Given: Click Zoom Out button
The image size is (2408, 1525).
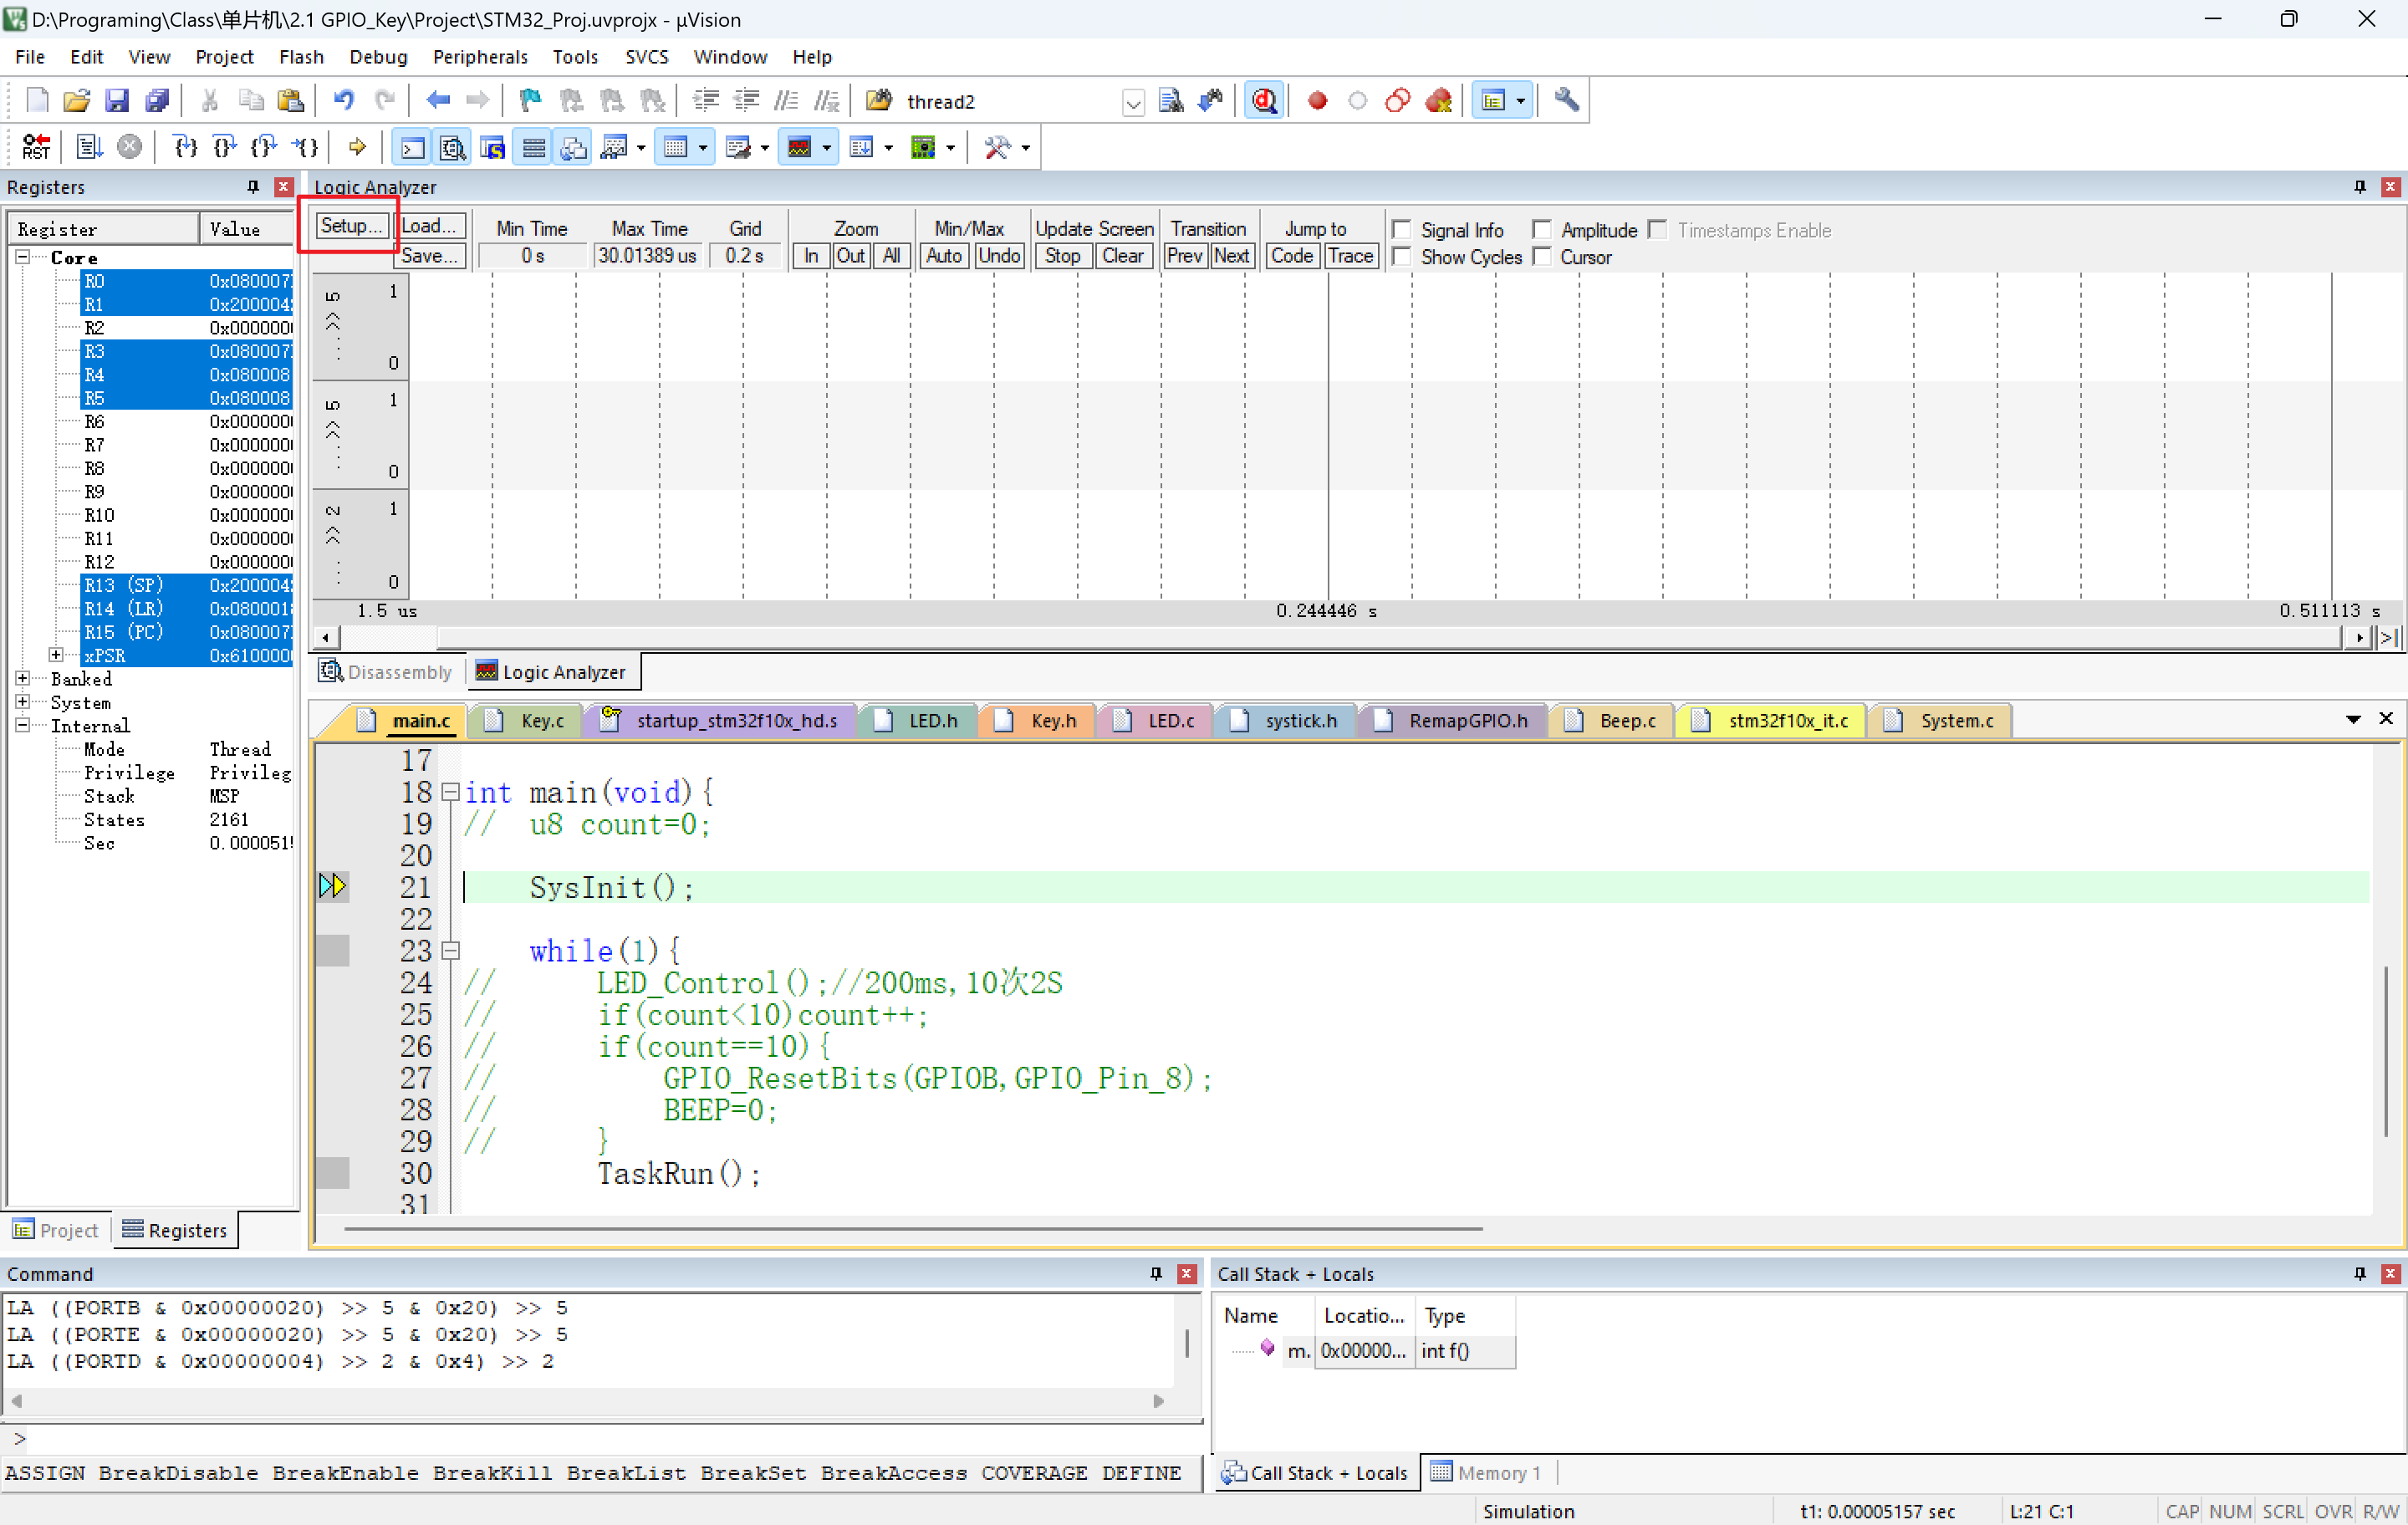Looking at the screenshot, I should [x=851, y=256].
